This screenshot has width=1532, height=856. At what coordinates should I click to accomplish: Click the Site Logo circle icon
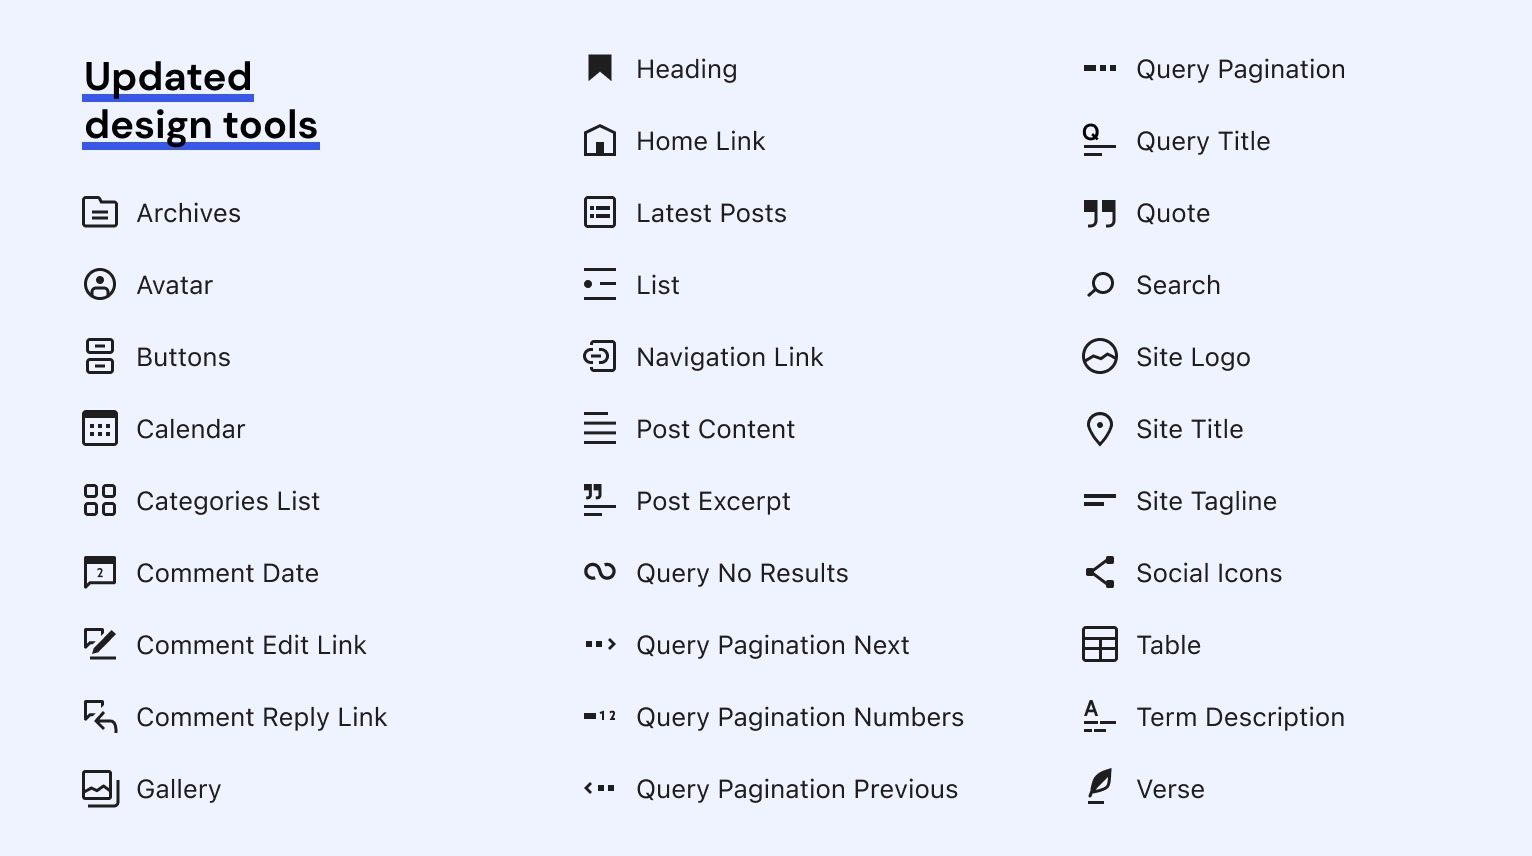point(1100,357)
